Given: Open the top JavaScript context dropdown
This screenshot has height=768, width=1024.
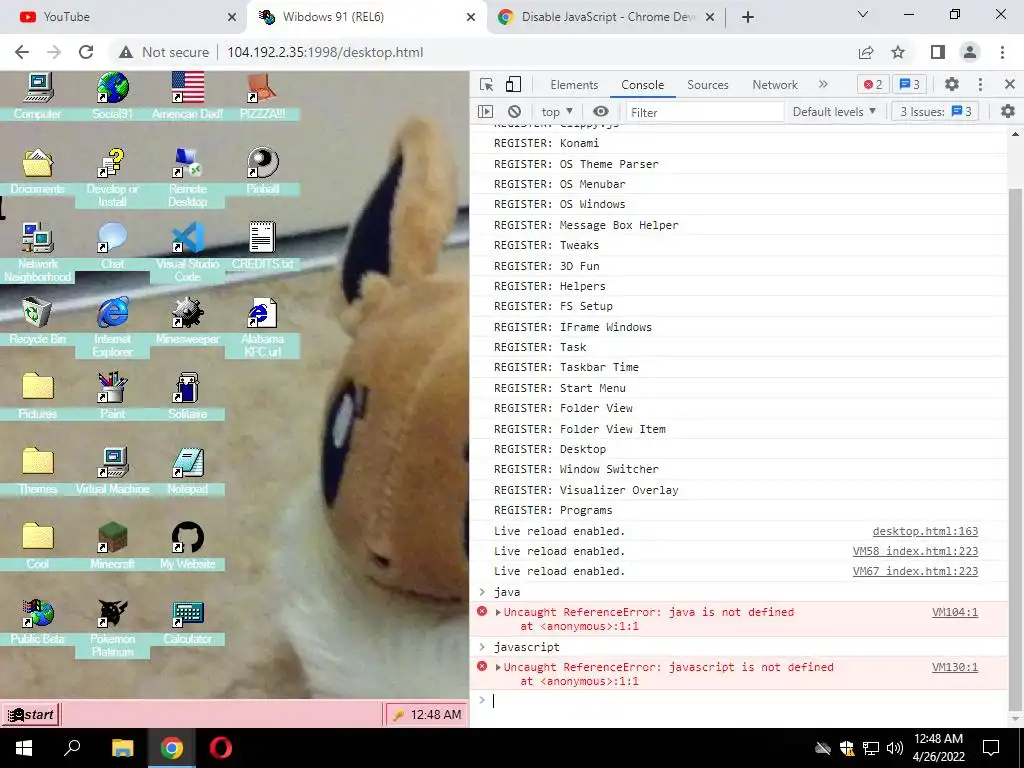Looking at the screenshot, I should (557, 112).
